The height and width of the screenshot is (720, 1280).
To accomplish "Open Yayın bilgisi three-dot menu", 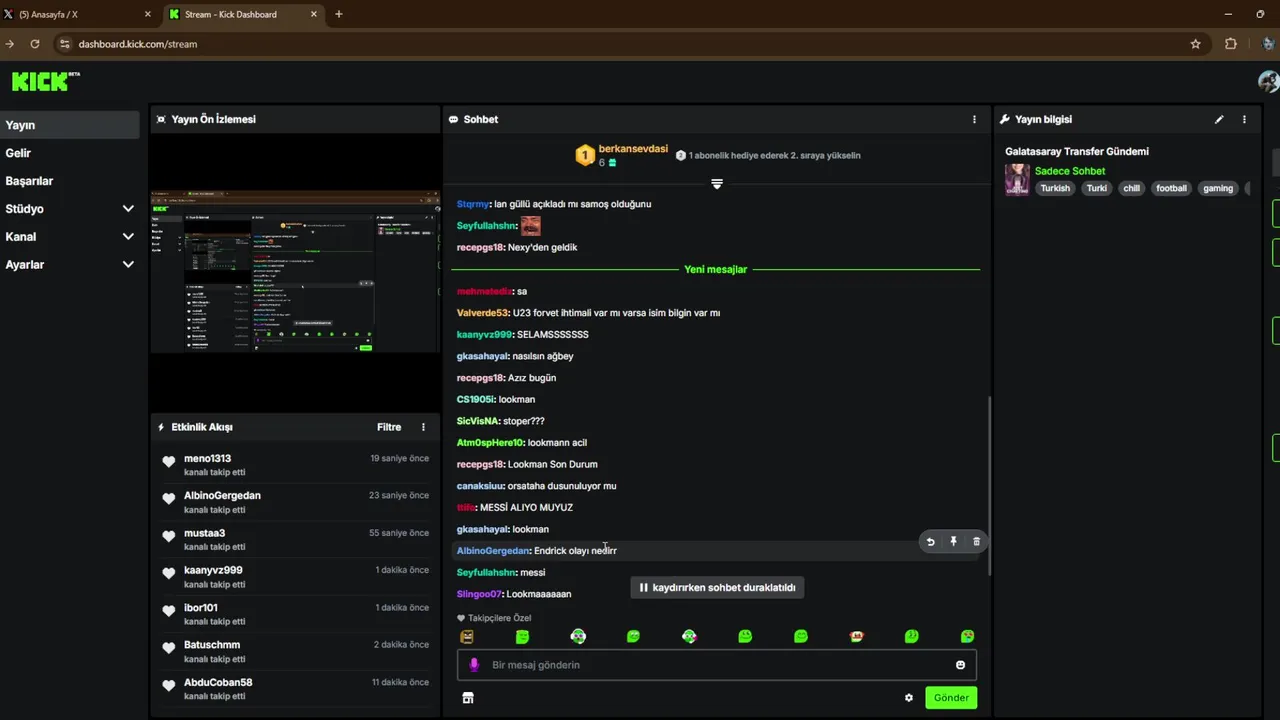I will (x=1244, y=119).
